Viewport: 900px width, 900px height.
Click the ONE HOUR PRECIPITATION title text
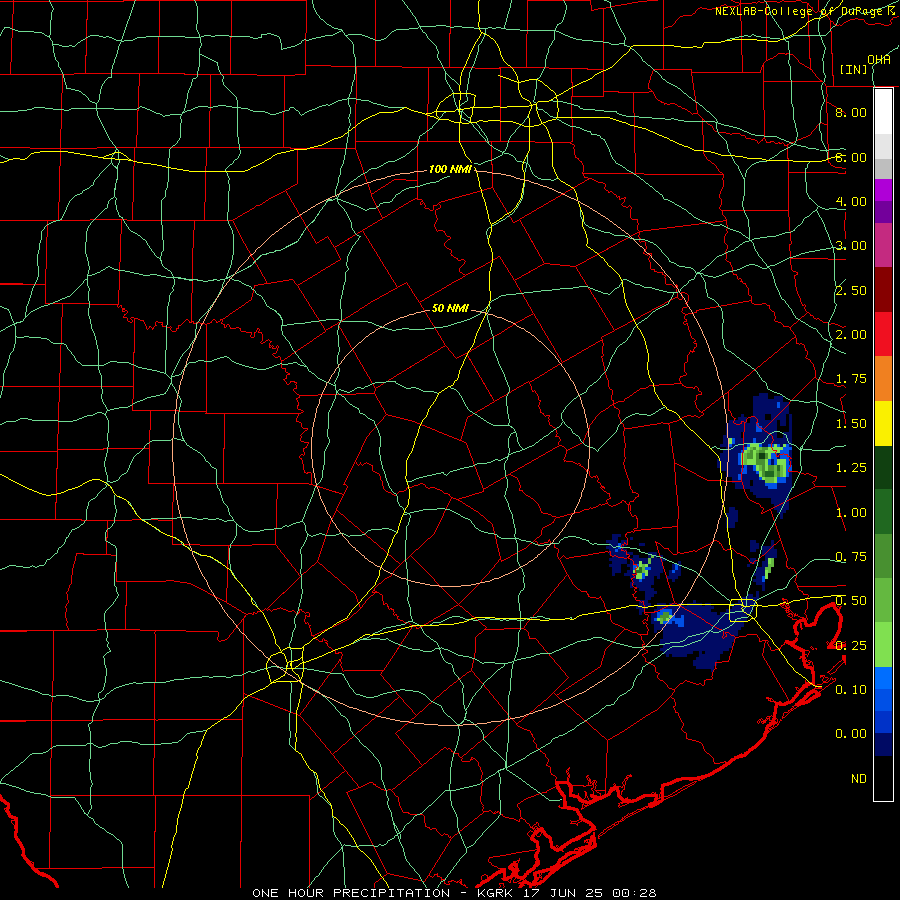tap(351, 893)
